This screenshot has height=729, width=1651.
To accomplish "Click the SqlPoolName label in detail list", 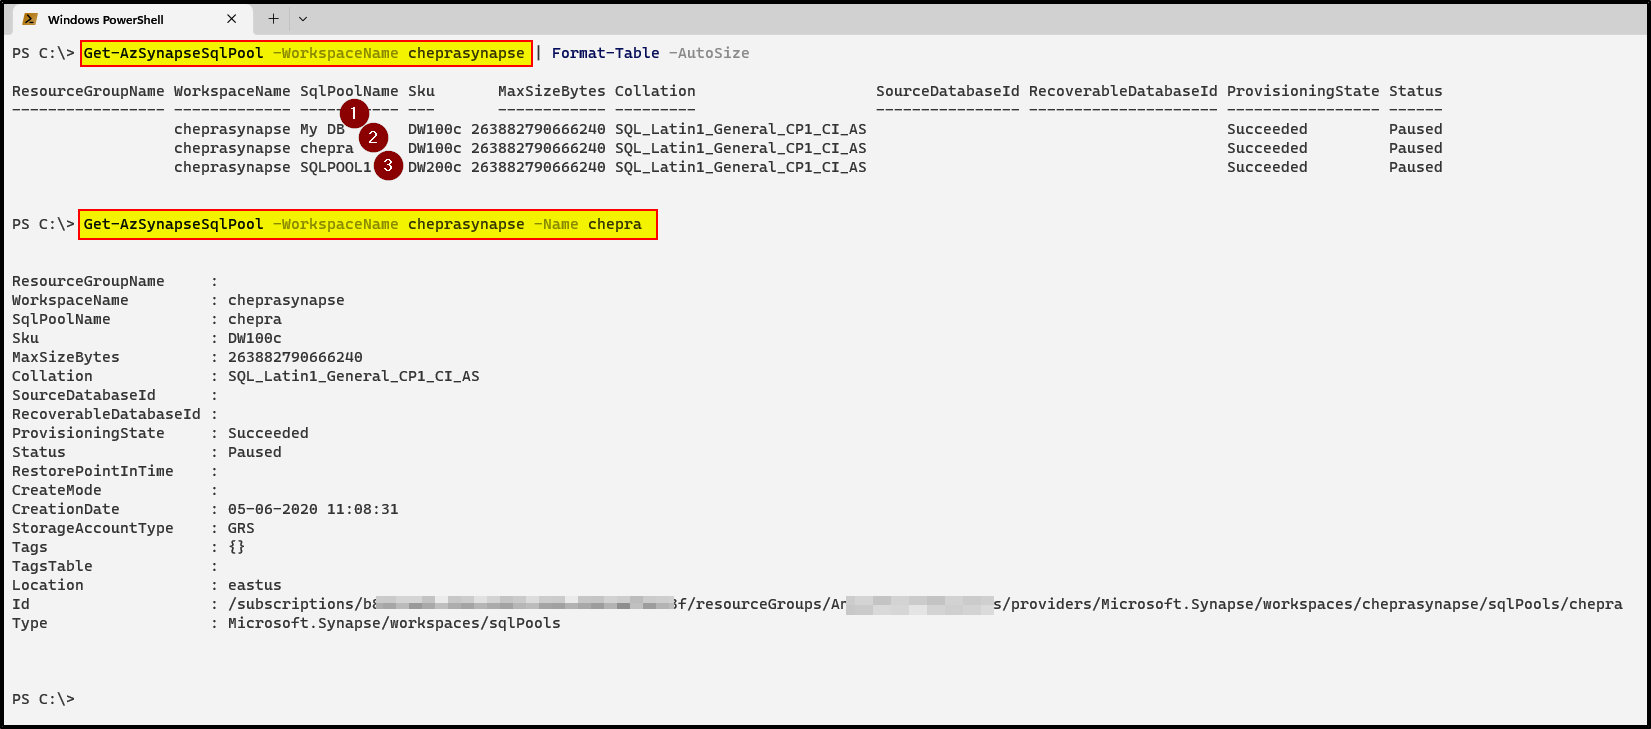I will pos(61,319).
